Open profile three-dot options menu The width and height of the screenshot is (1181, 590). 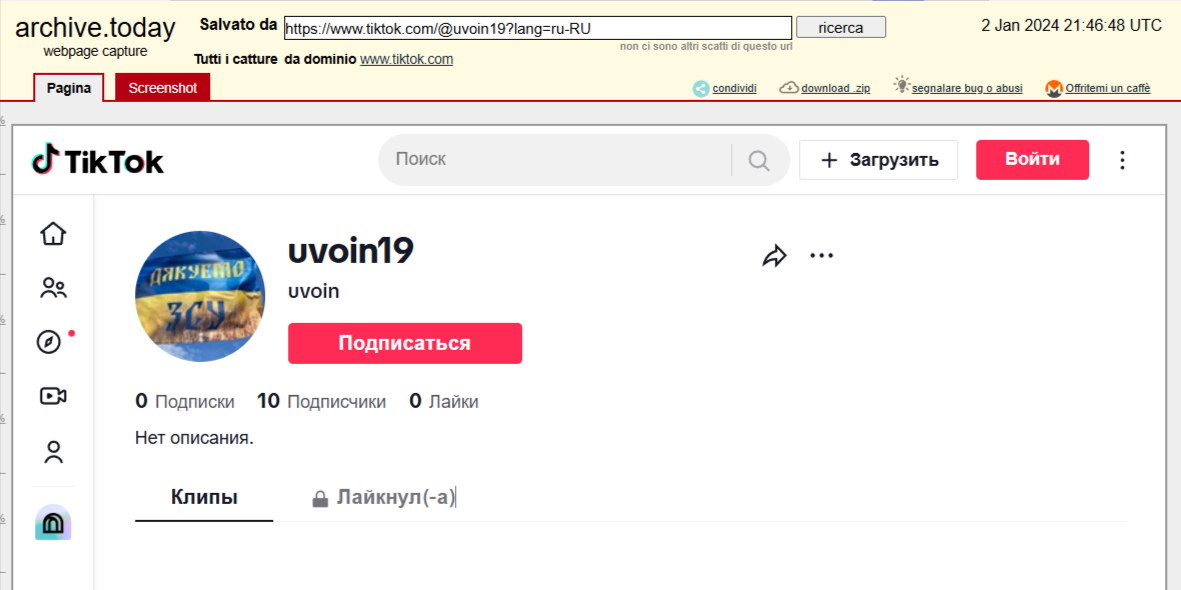click(x=821, y=256)
